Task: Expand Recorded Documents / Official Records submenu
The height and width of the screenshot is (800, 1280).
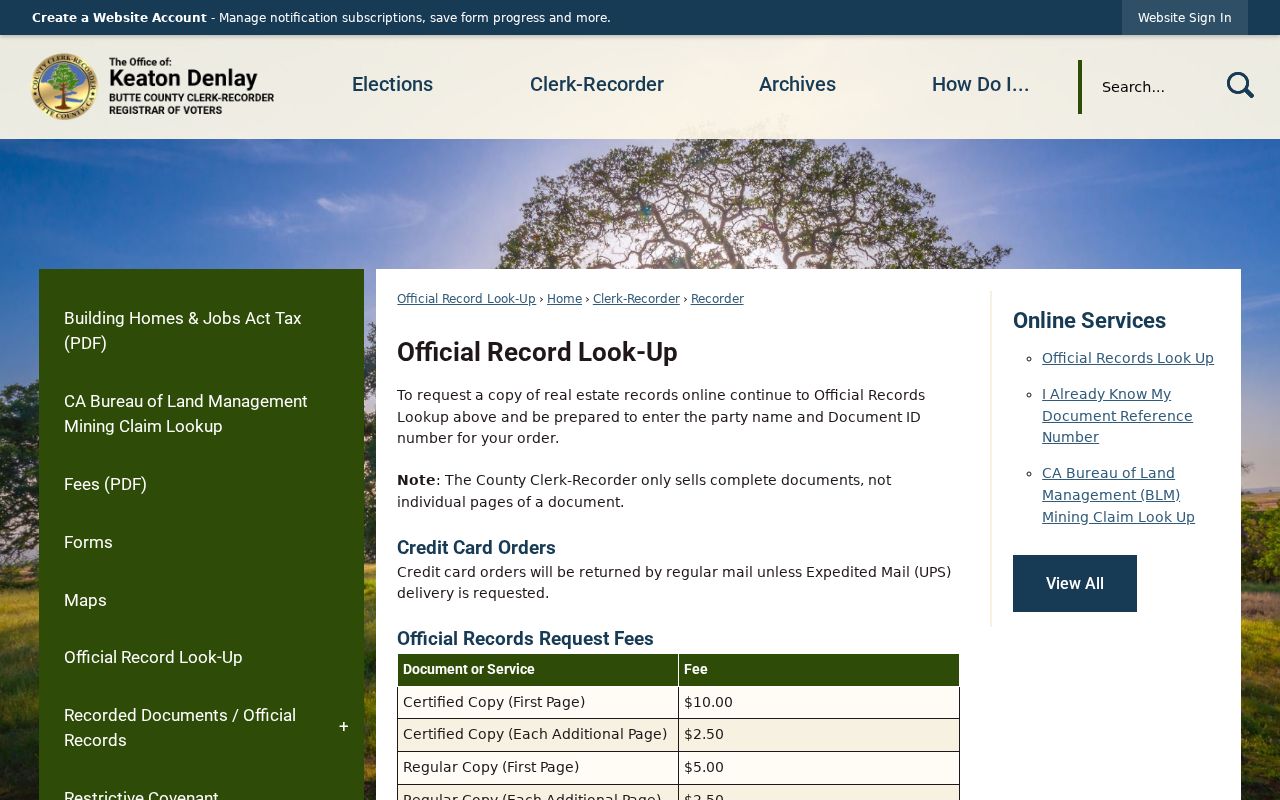Action: click(x=343, y=727)
